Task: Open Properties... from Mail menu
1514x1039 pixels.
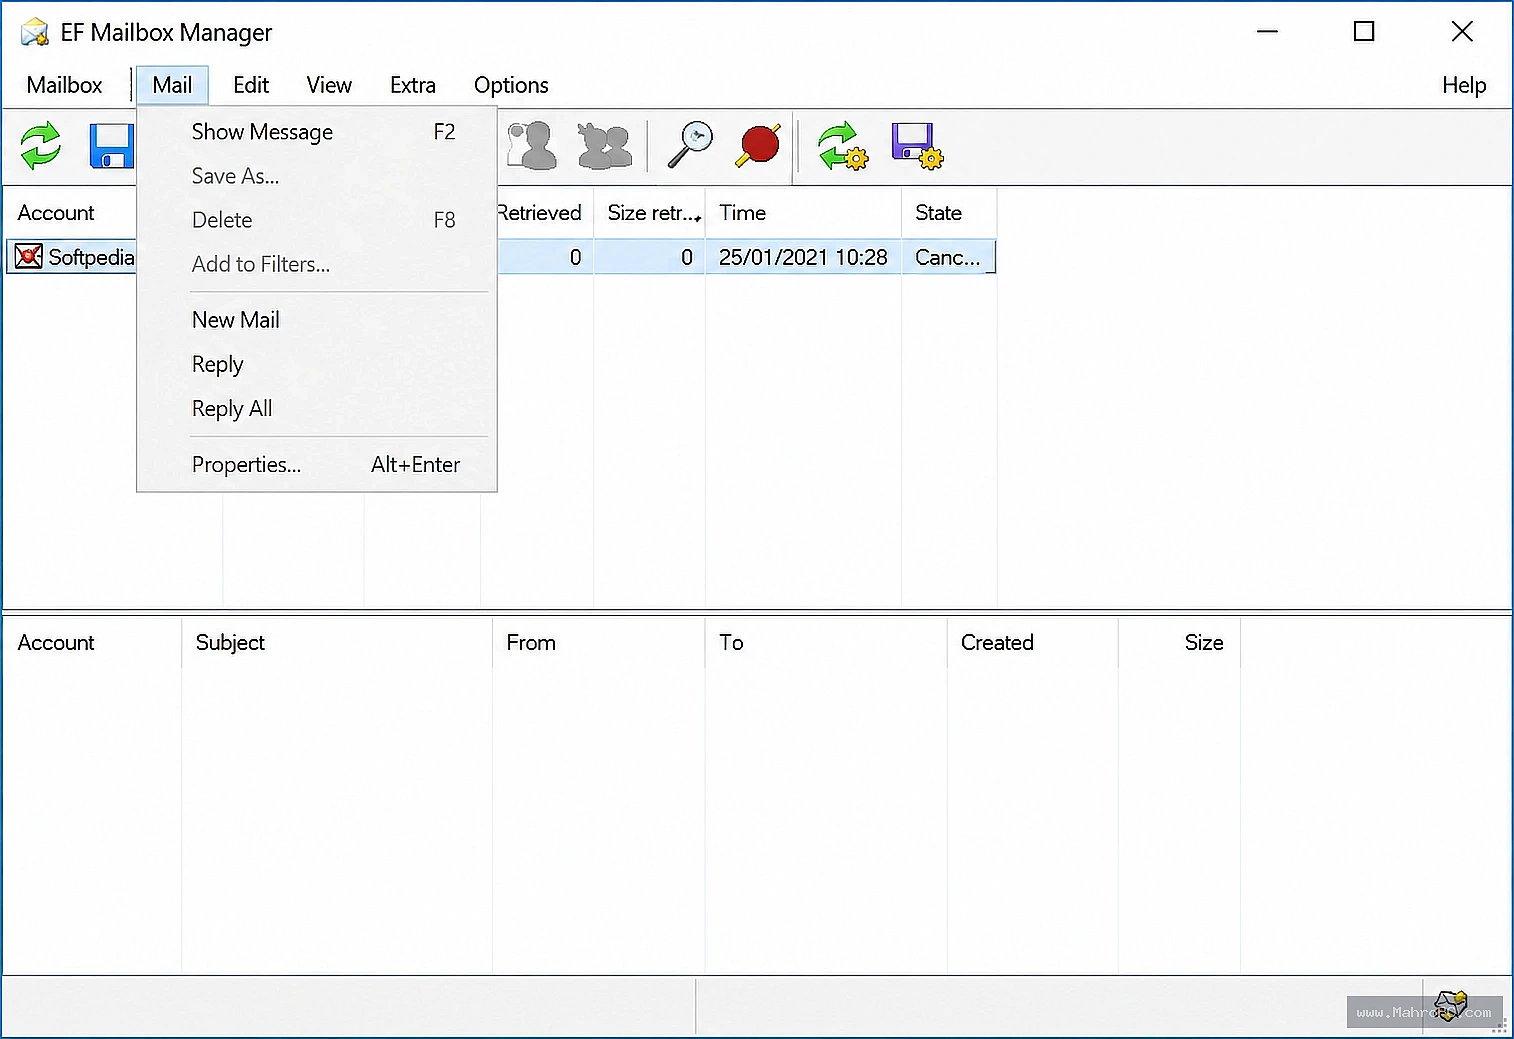Action: coord(317,464)
